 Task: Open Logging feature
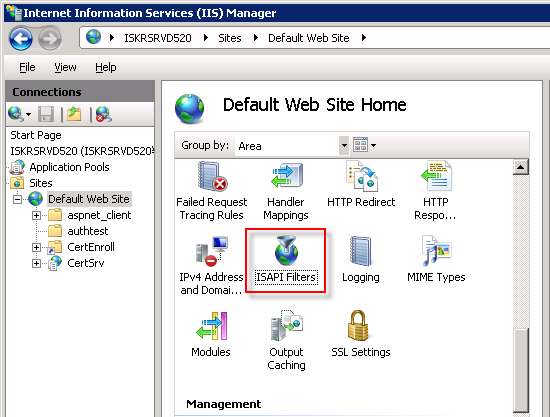coord(361,260)
